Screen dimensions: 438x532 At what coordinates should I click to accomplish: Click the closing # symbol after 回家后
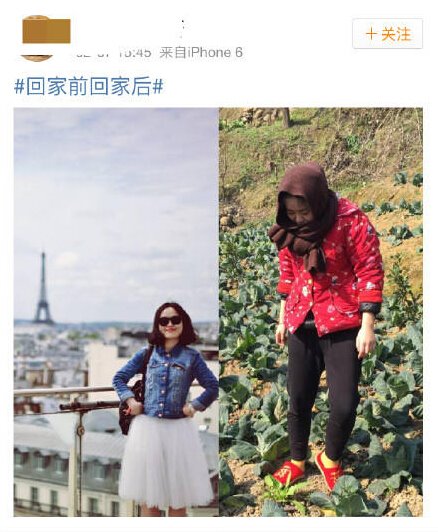(x=158, y=88)
